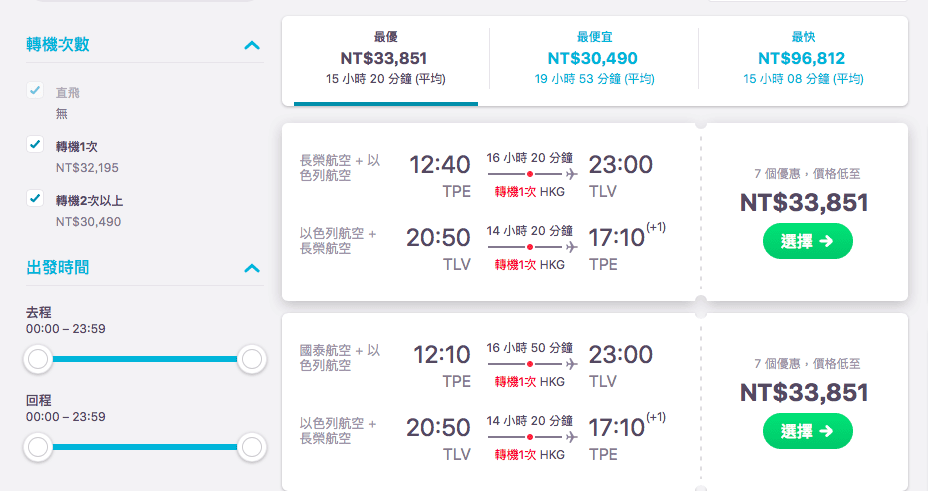
Task: Click airplane icon on first 20:50 TLV return
Action: click(x=571, y=247)
